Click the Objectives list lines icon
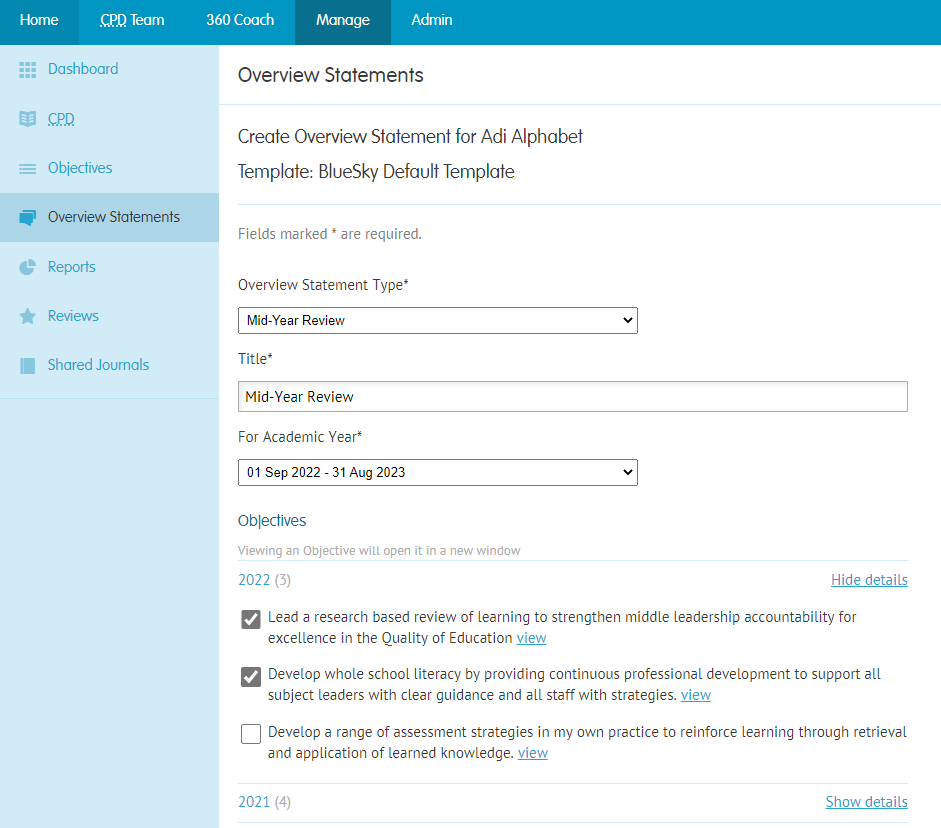941x828 pixels. click(x=28, y=169)
